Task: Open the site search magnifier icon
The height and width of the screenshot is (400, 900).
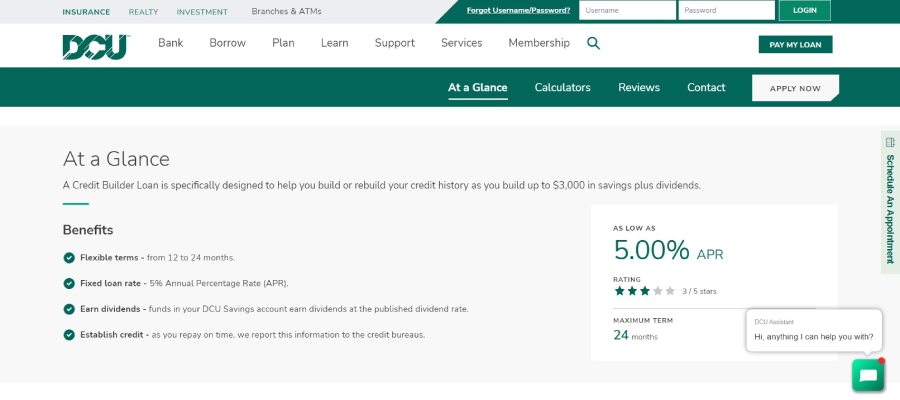Action: click(593, 43)
